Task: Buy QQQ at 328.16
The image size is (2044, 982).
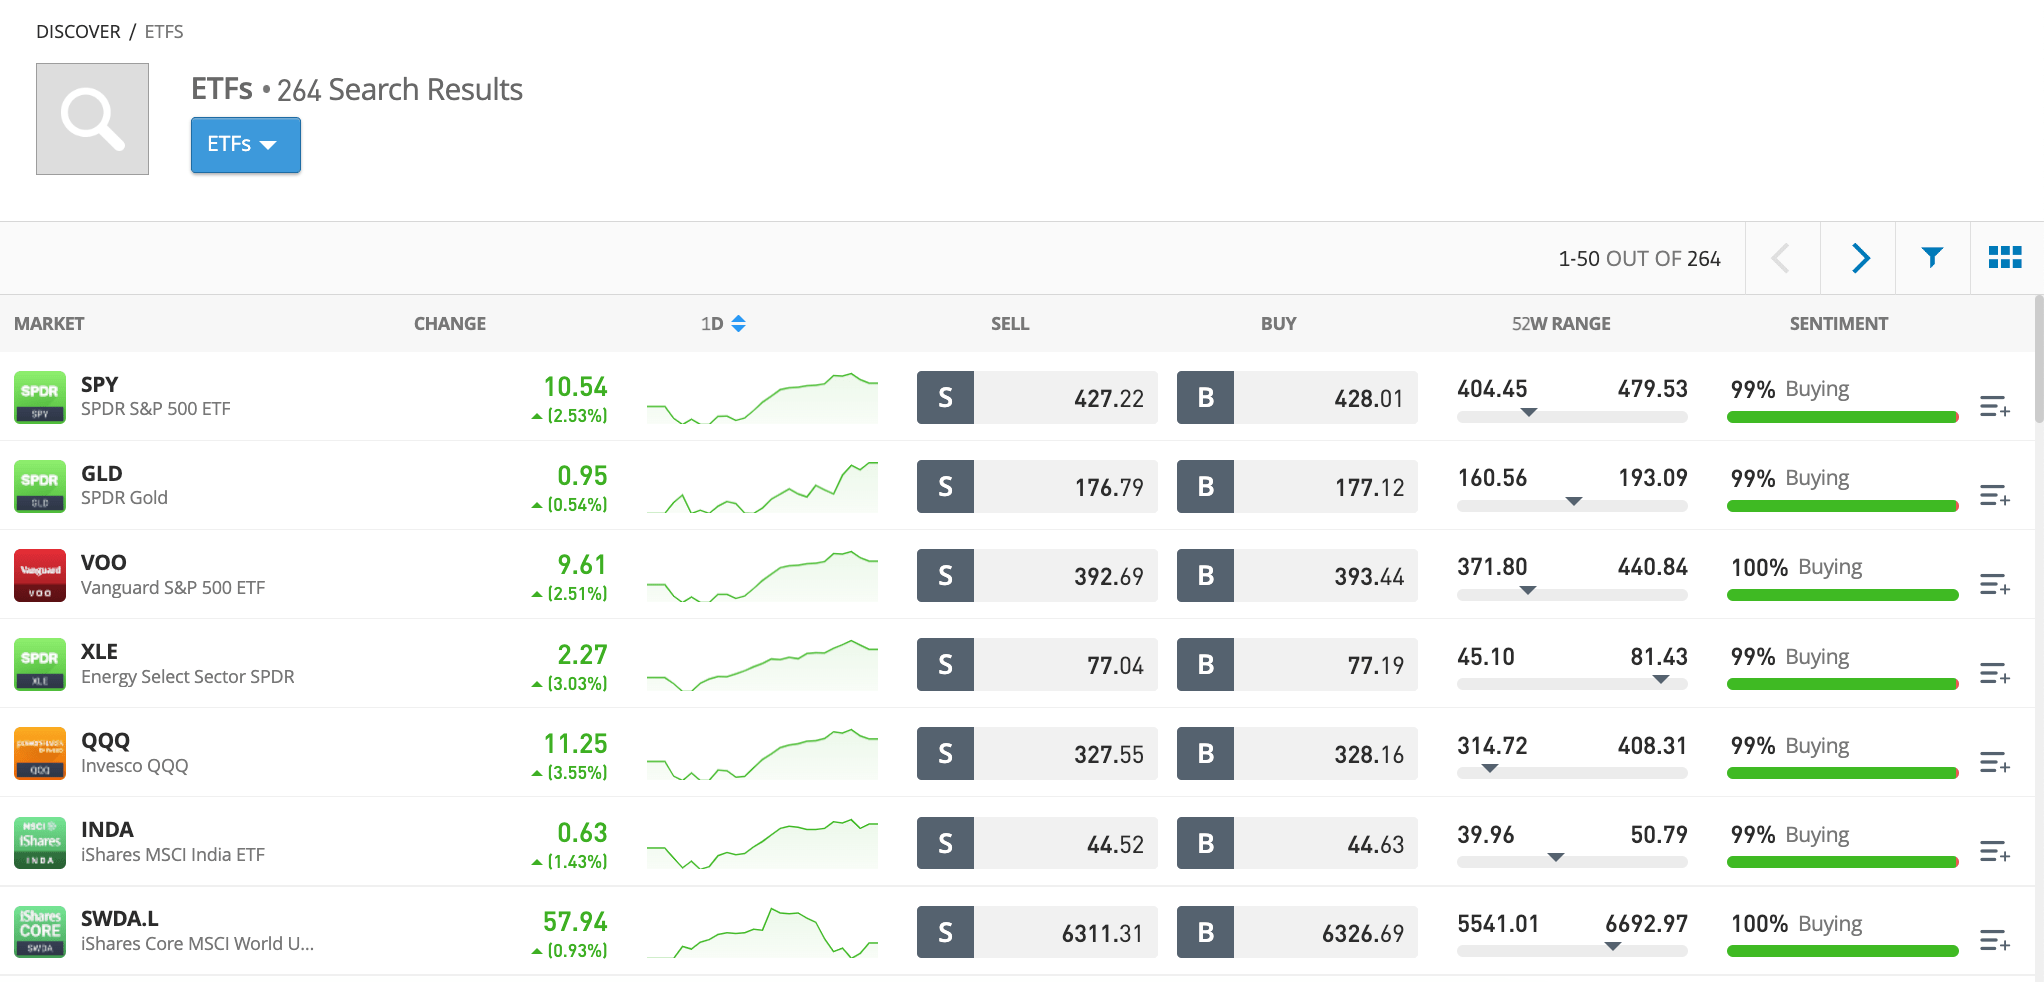Action: coord(1297,754)
